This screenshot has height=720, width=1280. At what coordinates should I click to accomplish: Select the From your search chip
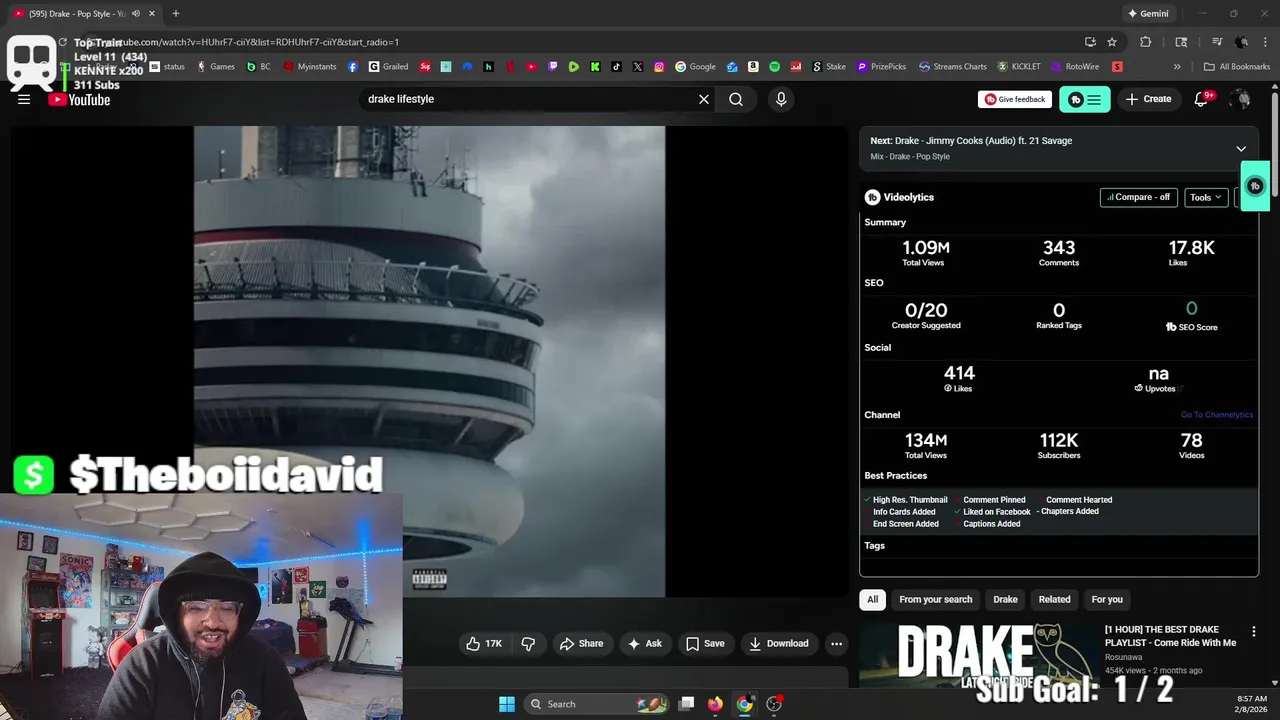click(935, 599)
